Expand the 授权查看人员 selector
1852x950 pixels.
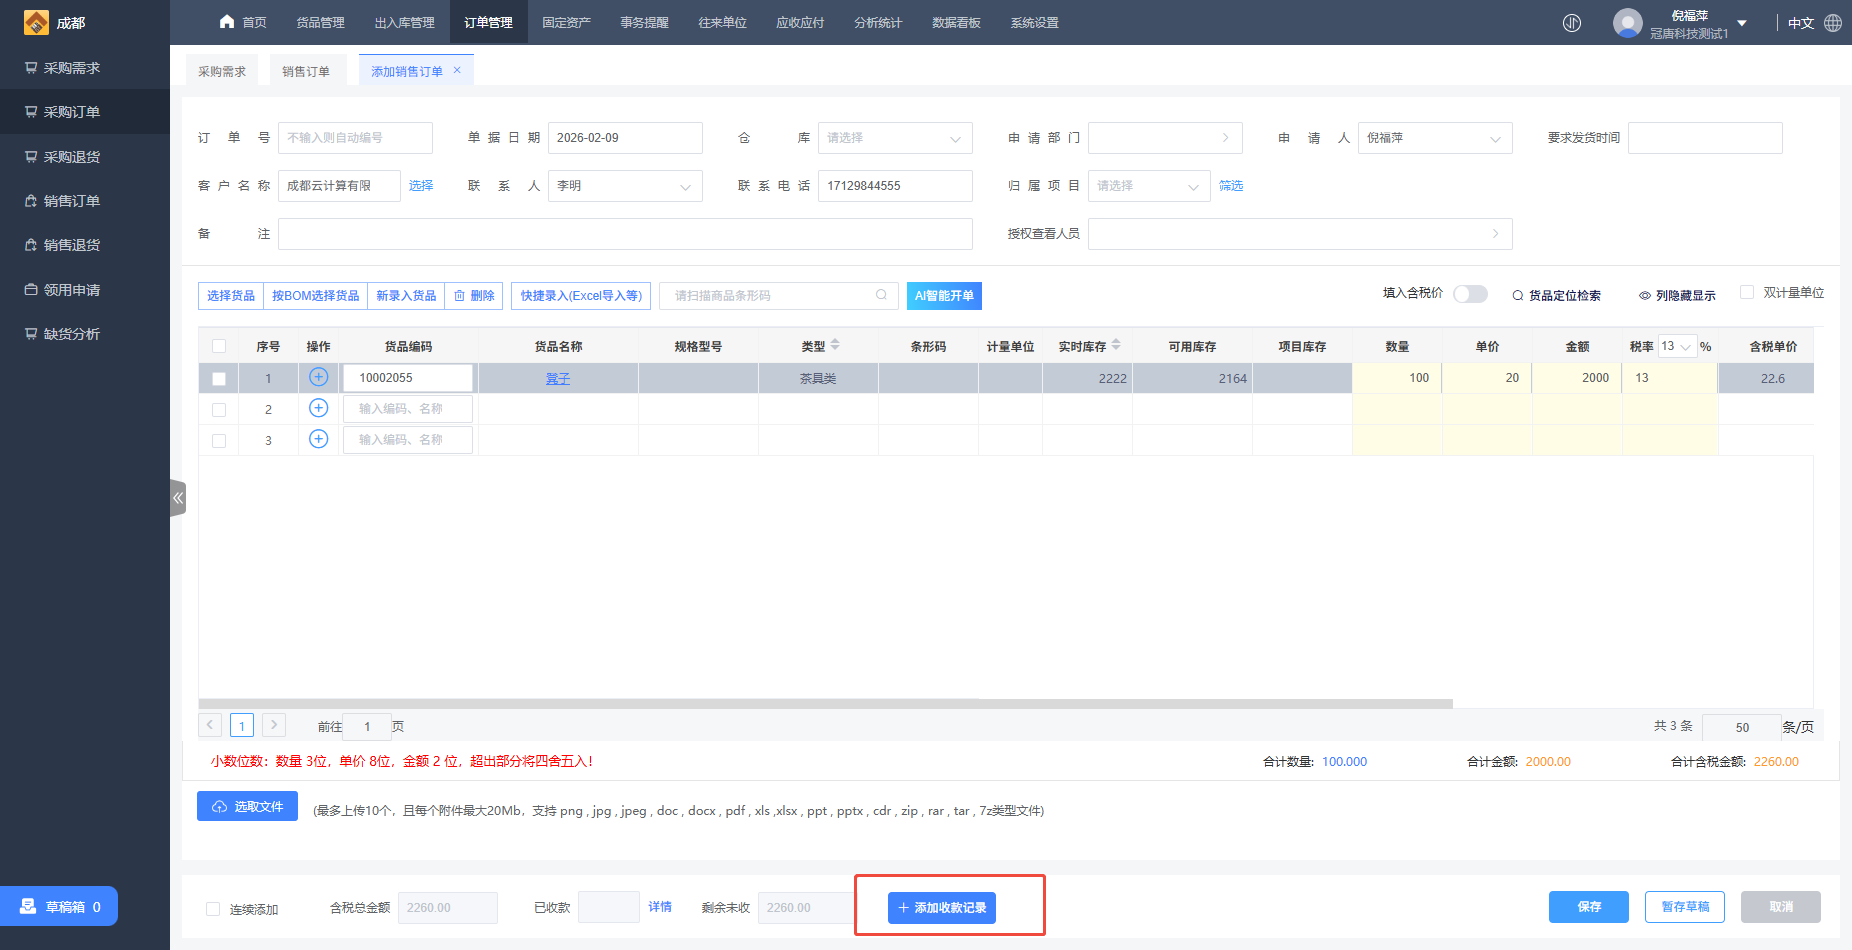(1300, 234)
